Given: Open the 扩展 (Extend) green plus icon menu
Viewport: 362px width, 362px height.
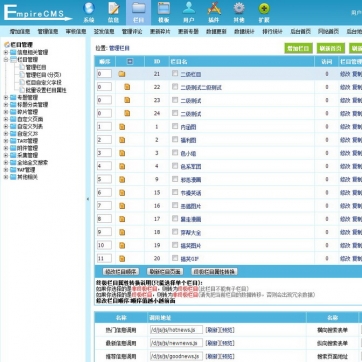Looking at the screenshot, I should point(264,12).
